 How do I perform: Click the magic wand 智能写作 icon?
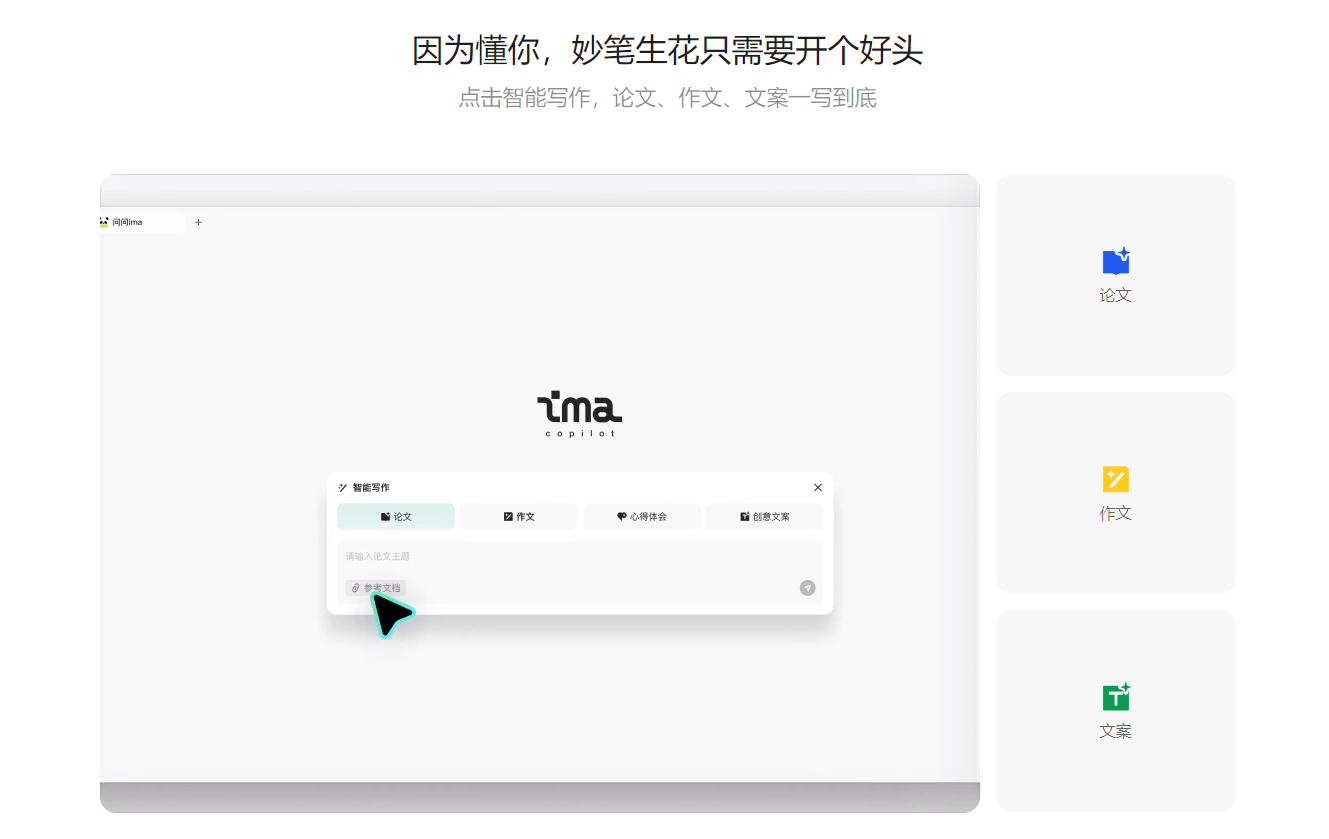click(343, 487)
